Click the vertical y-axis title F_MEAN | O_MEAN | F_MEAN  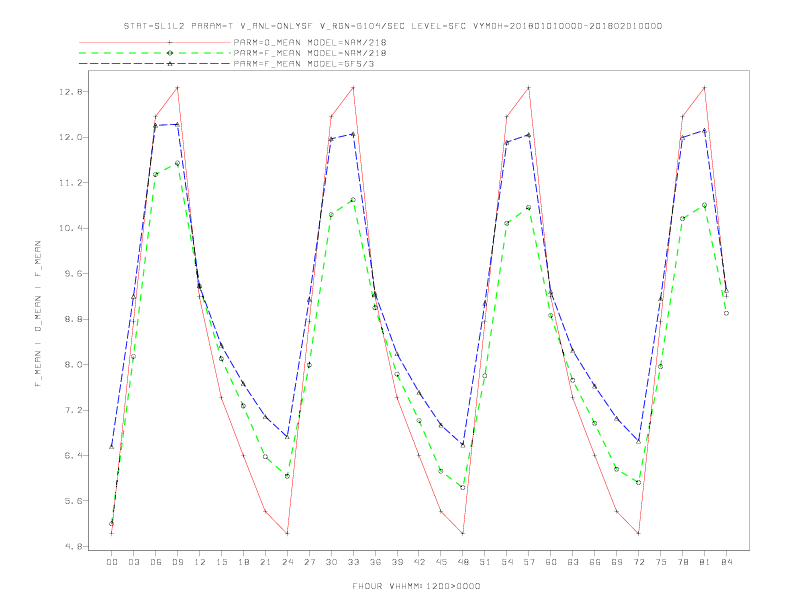[x=38, y=314]
